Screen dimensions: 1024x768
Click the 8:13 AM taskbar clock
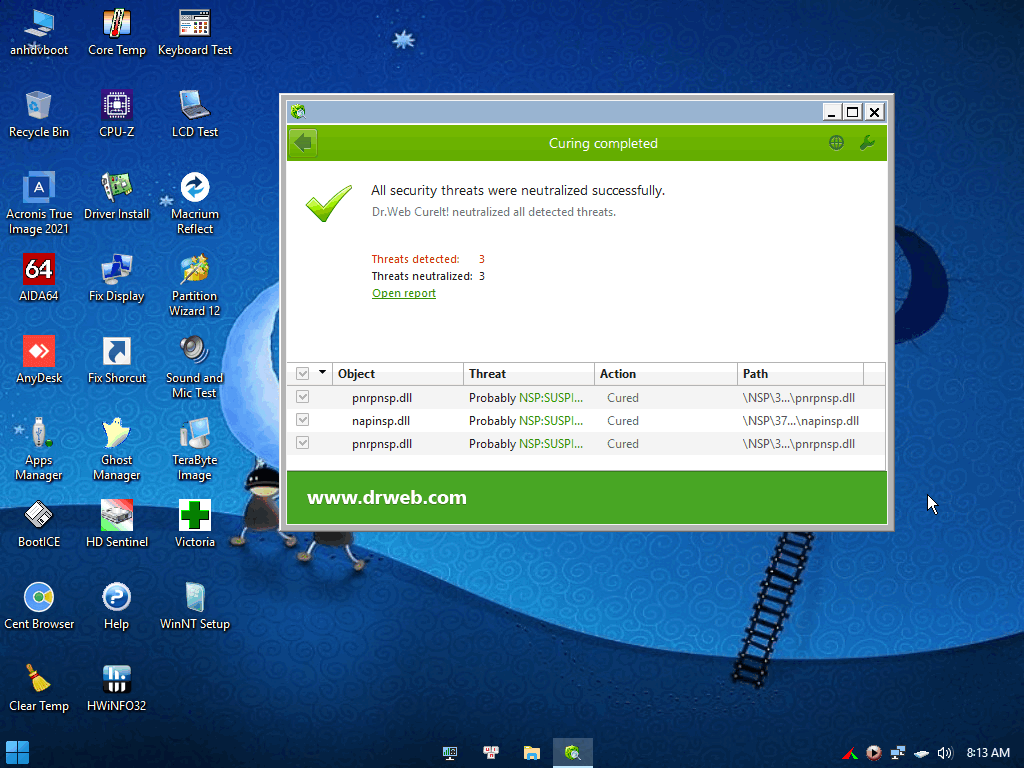coord(988,753)
